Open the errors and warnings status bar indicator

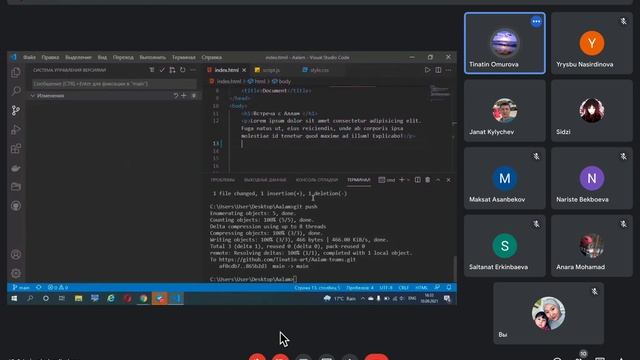point(58,287)
